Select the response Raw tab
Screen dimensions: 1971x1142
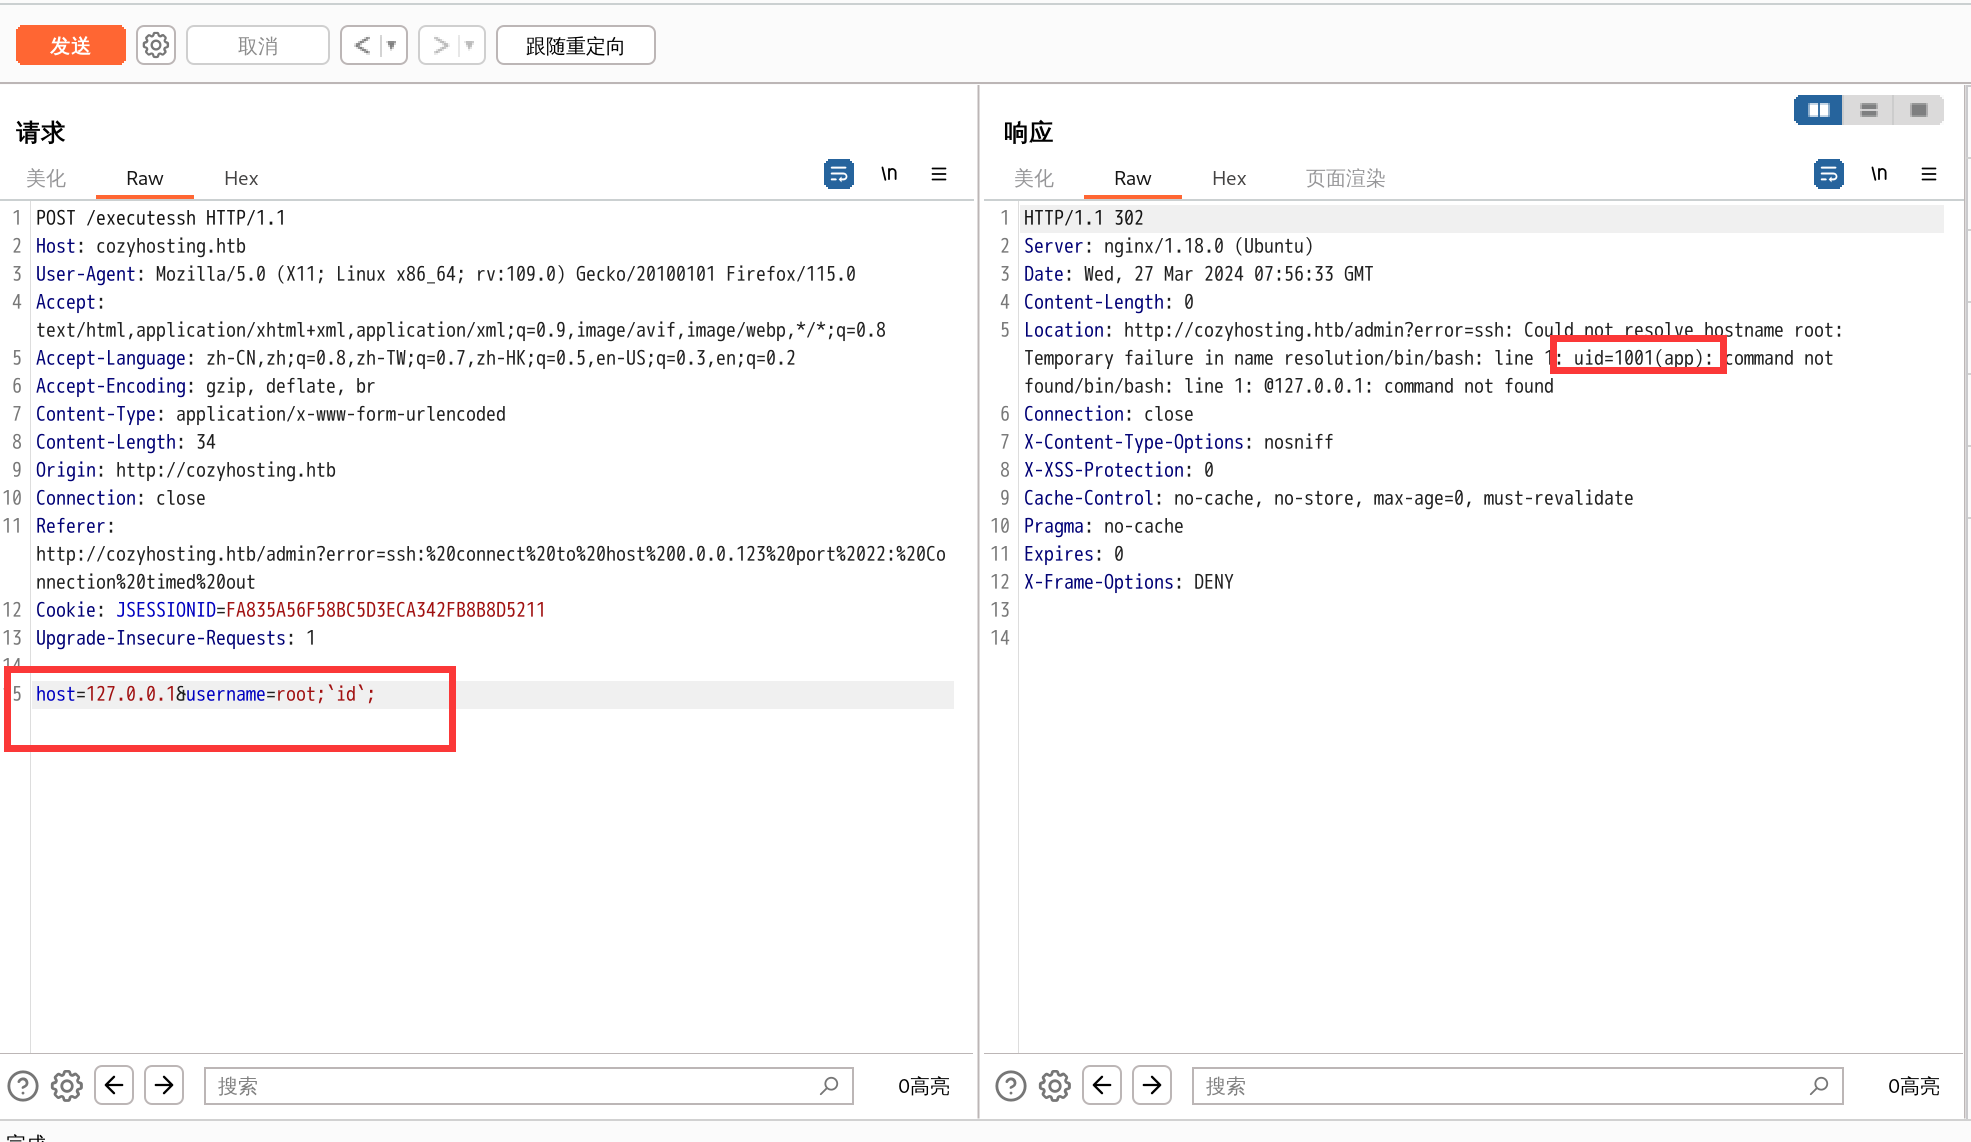(1132, 178)
